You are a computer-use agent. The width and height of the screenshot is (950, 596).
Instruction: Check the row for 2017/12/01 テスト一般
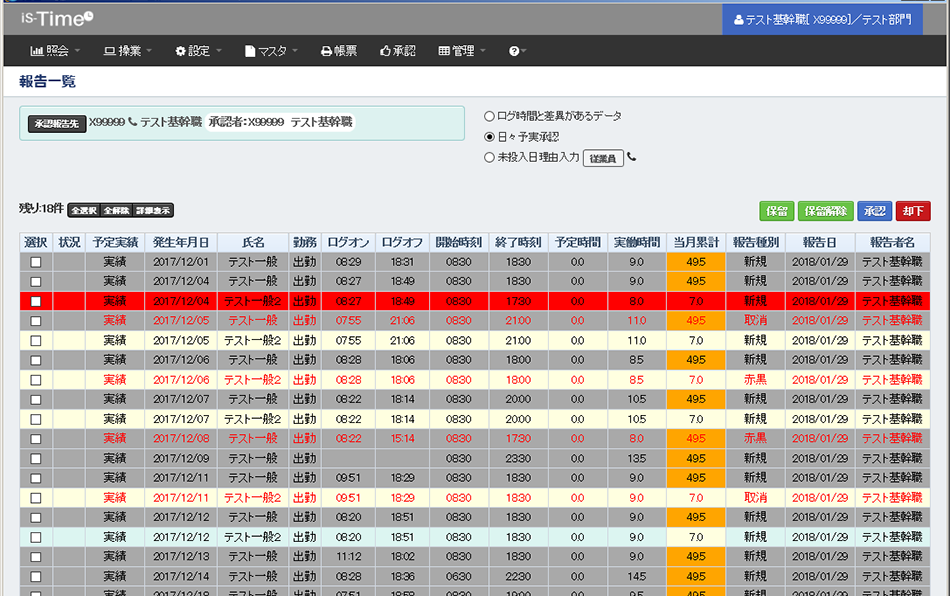[x=36, y=262]
